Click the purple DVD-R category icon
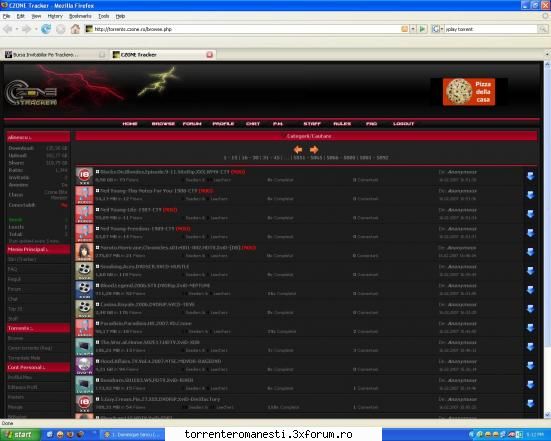The height and width of the screenshot is (441, 551). tap(84, 366)
